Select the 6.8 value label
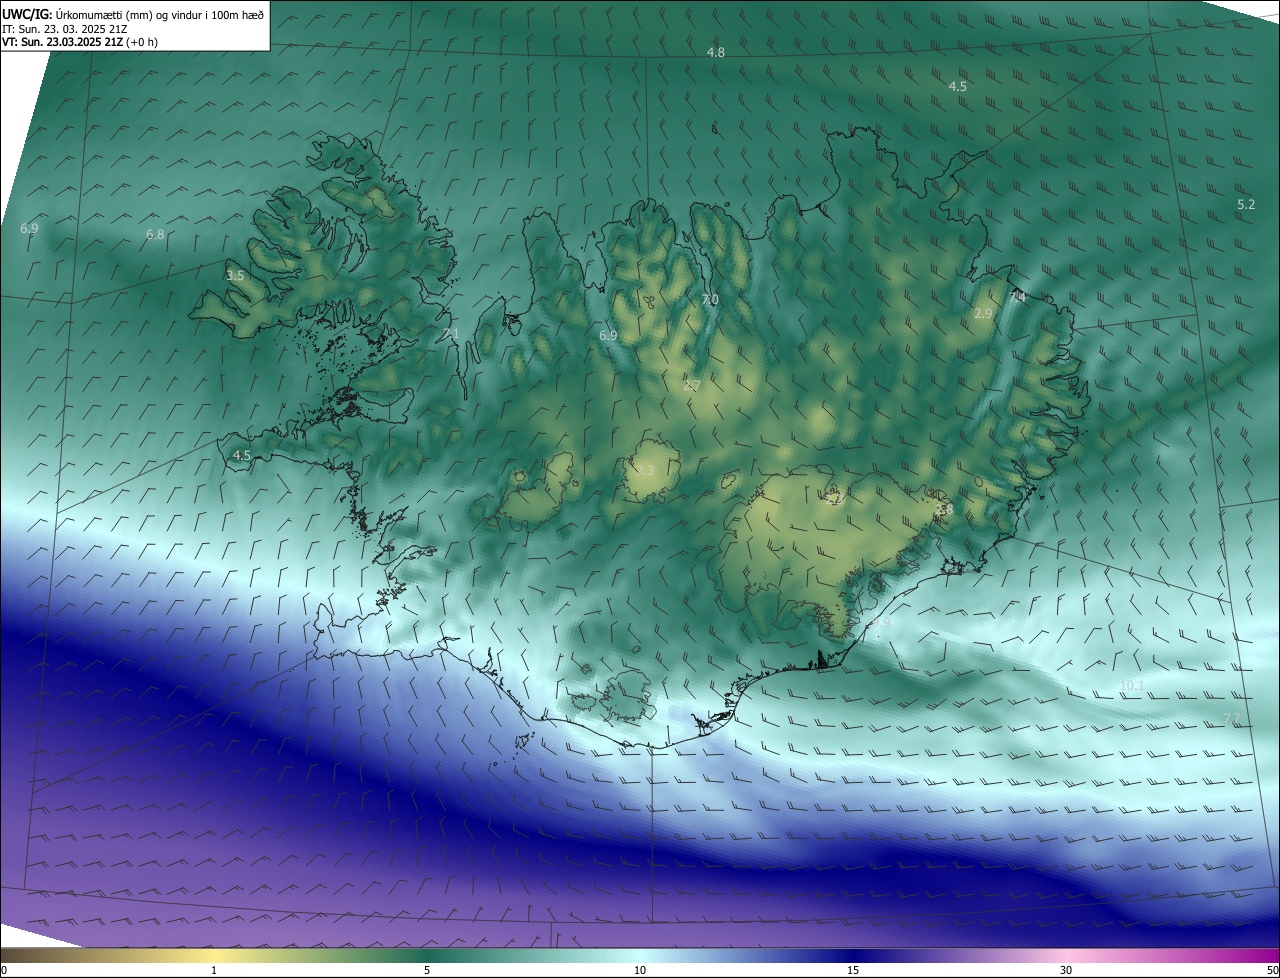 pos(155,235)
